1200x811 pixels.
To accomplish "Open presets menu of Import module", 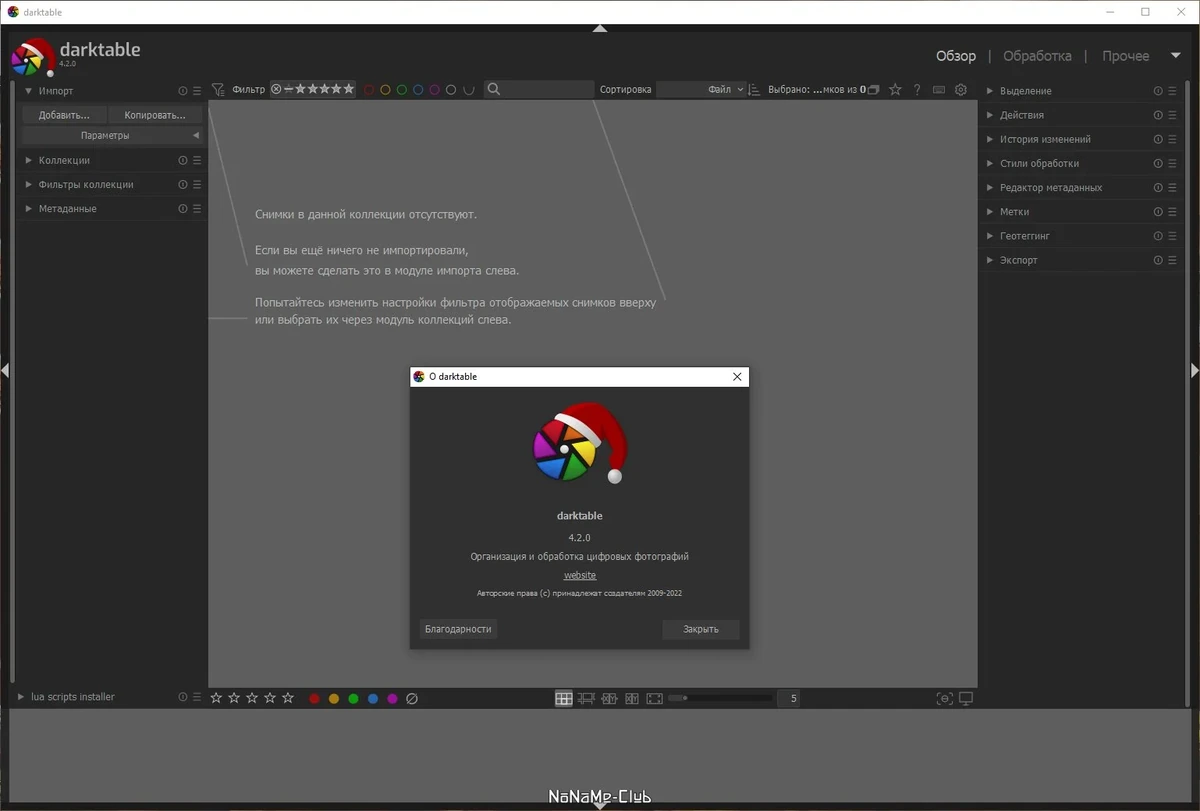I will 197,91.
